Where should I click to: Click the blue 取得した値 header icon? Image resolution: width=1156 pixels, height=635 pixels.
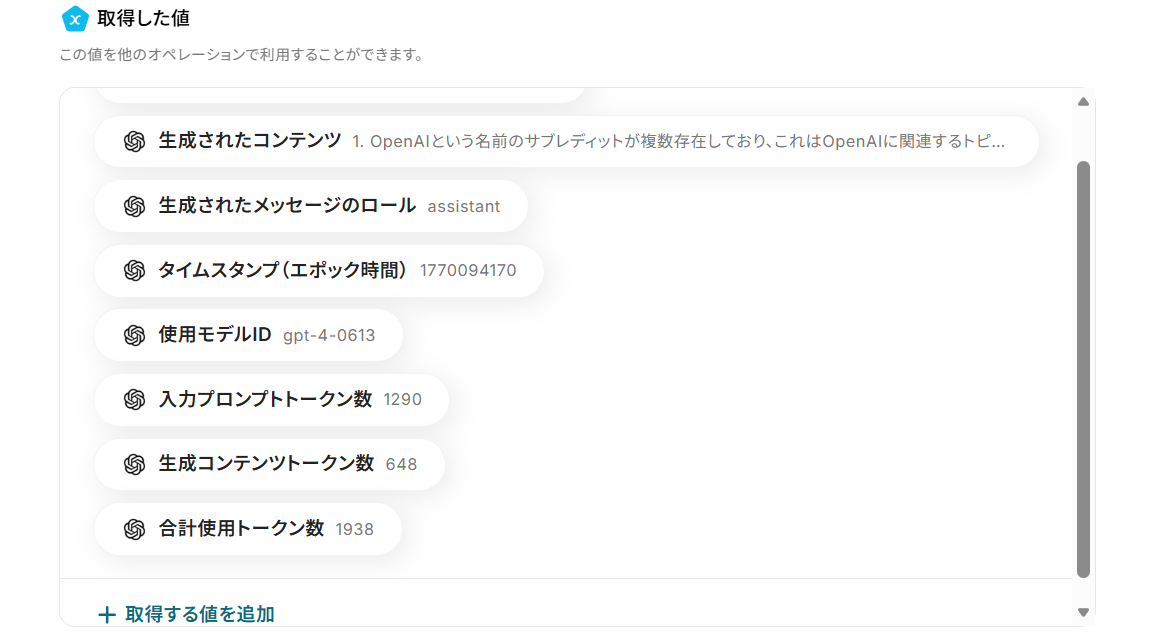coord(75,18)
